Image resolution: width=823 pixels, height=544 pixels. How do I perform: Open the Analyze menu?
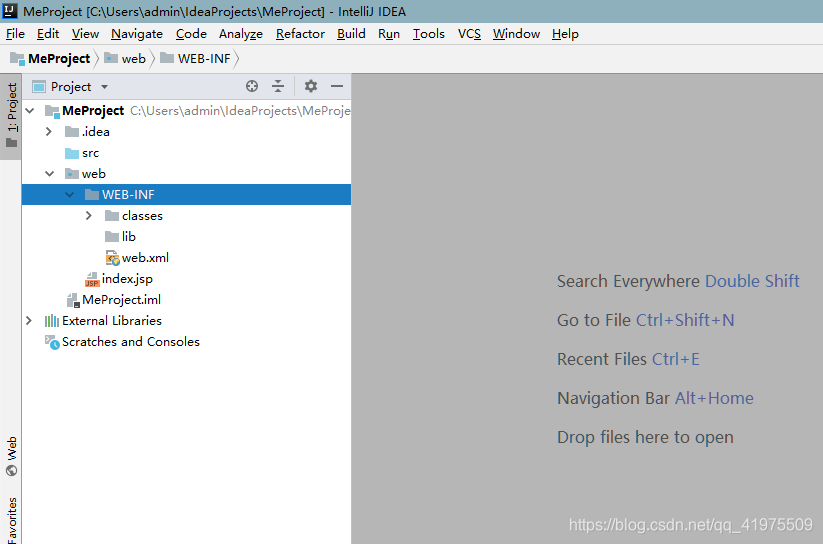(x=241, y=34)
